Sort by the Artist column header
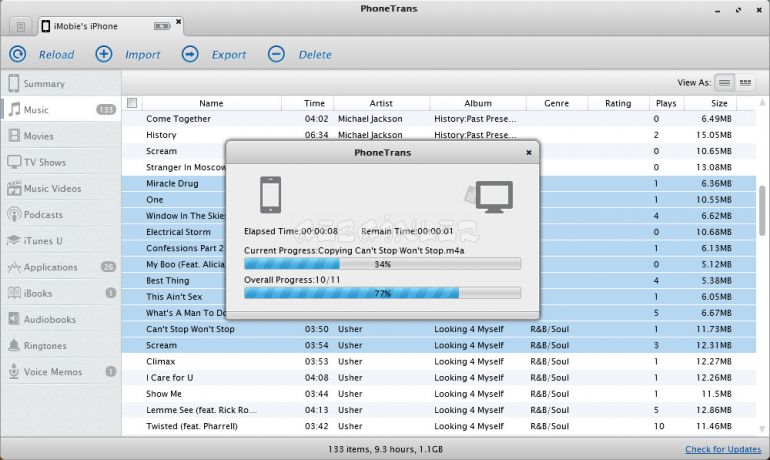The image size is (770, 460). click(381, 103)
